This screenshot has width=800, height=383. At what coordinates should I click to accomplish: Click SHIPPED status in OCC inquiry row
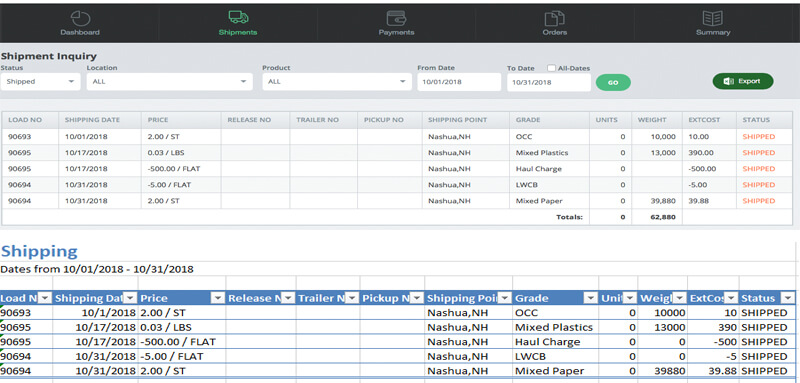coord(759,137)
